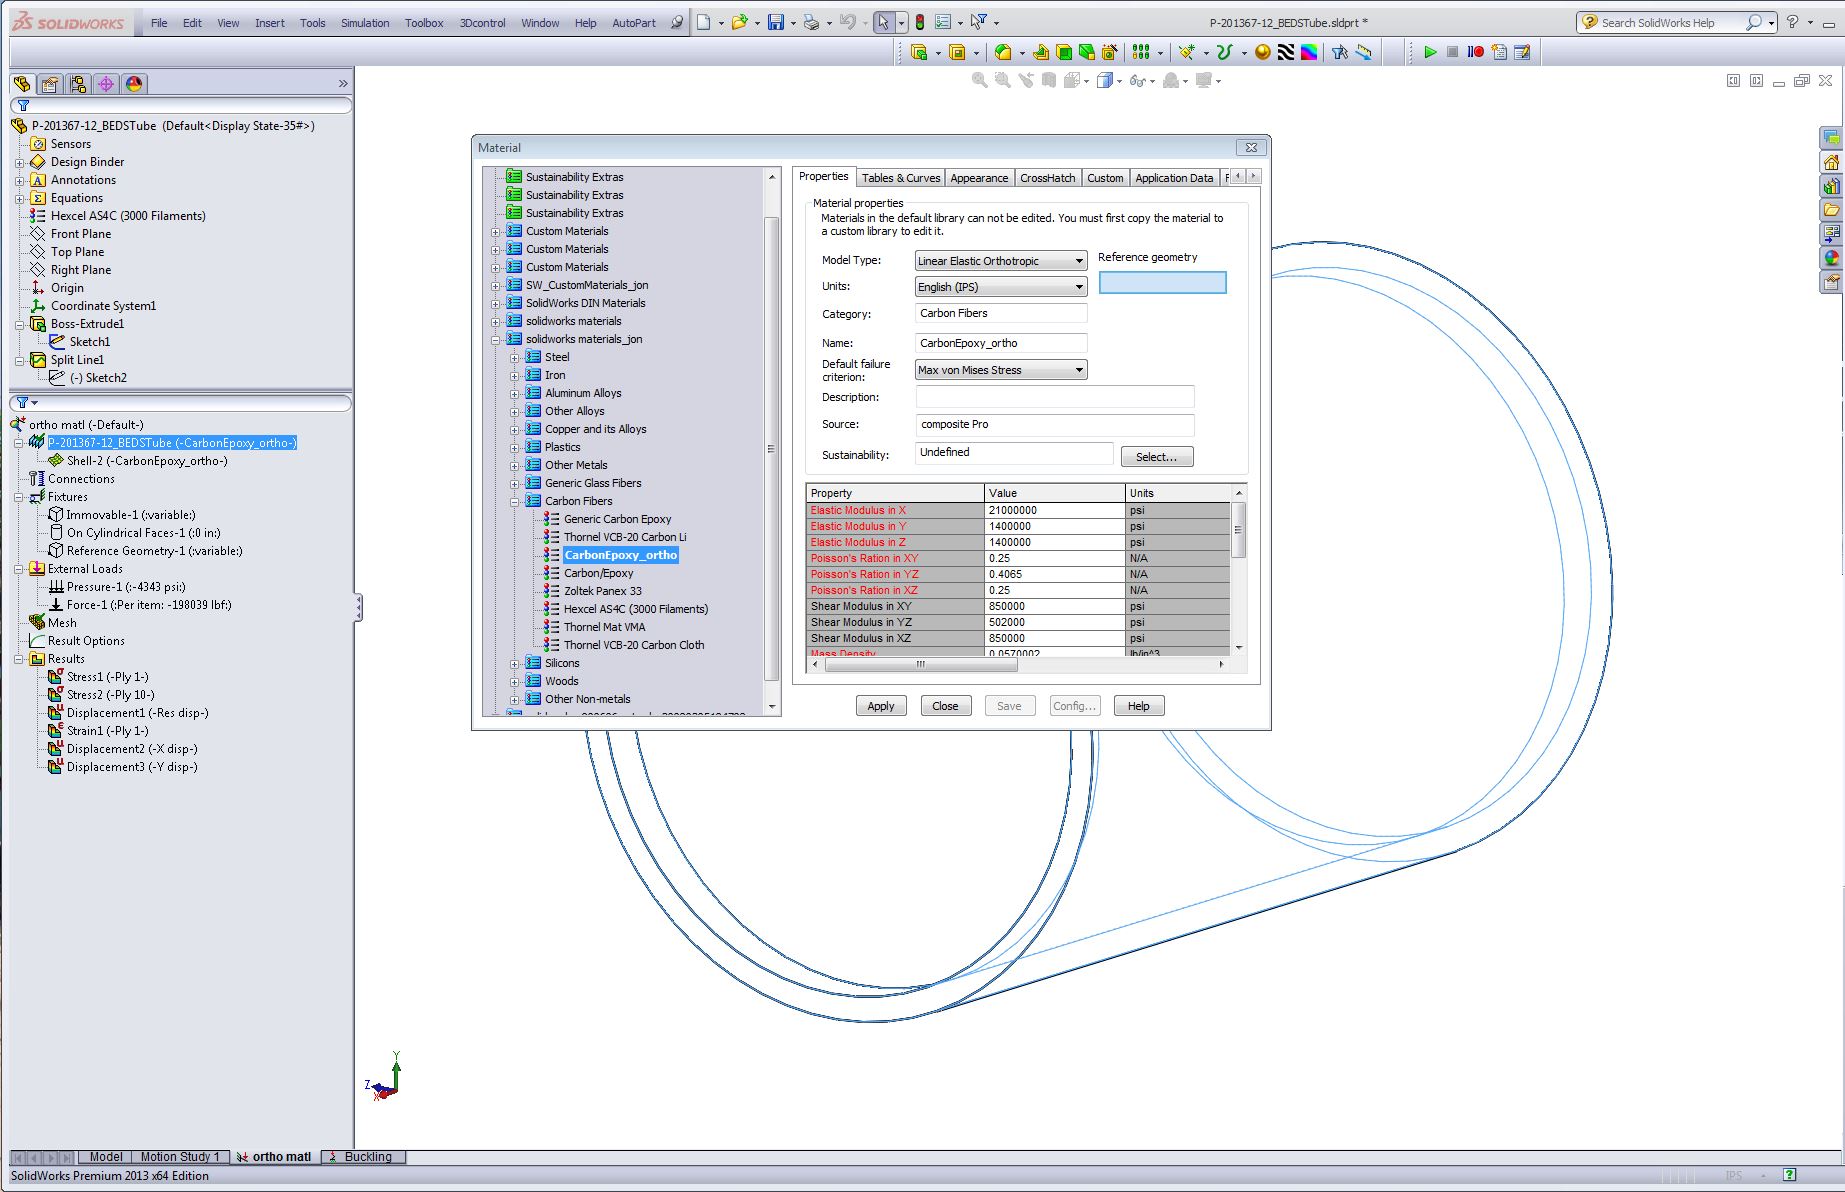Open the Model Type dropdown
Screen dimensions: 1845x1192
coord(1001,260)
